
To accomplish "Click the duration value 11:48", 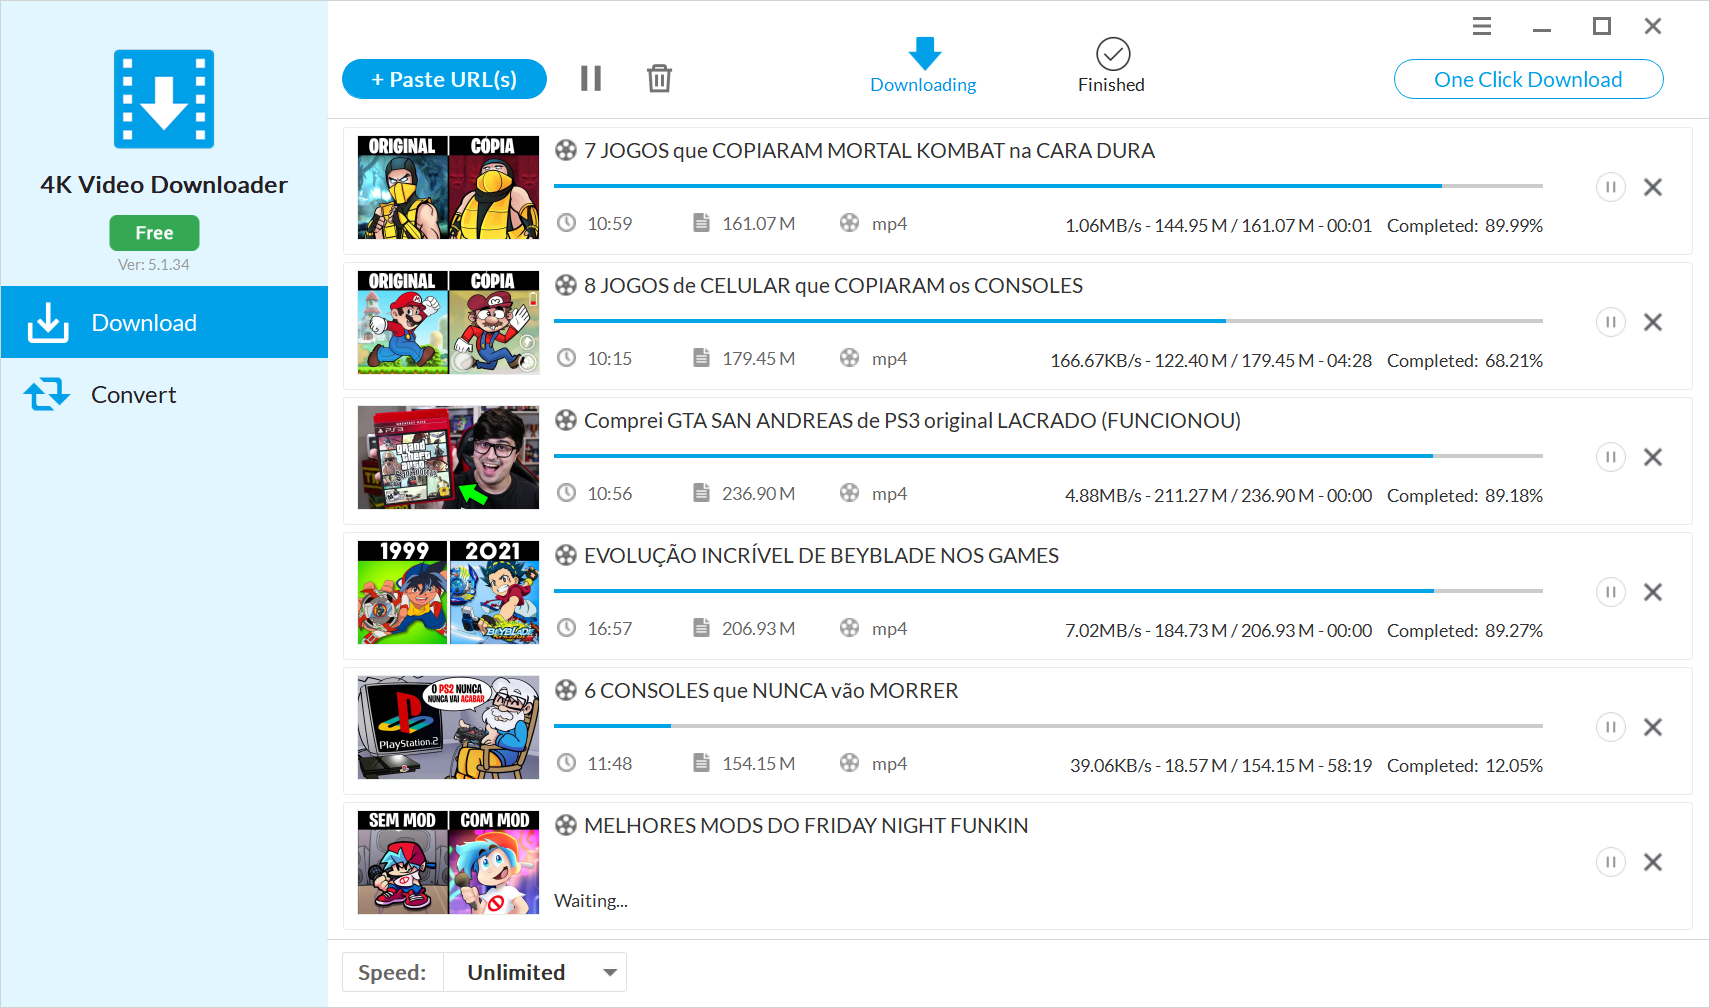I will (x=610, y=764).
